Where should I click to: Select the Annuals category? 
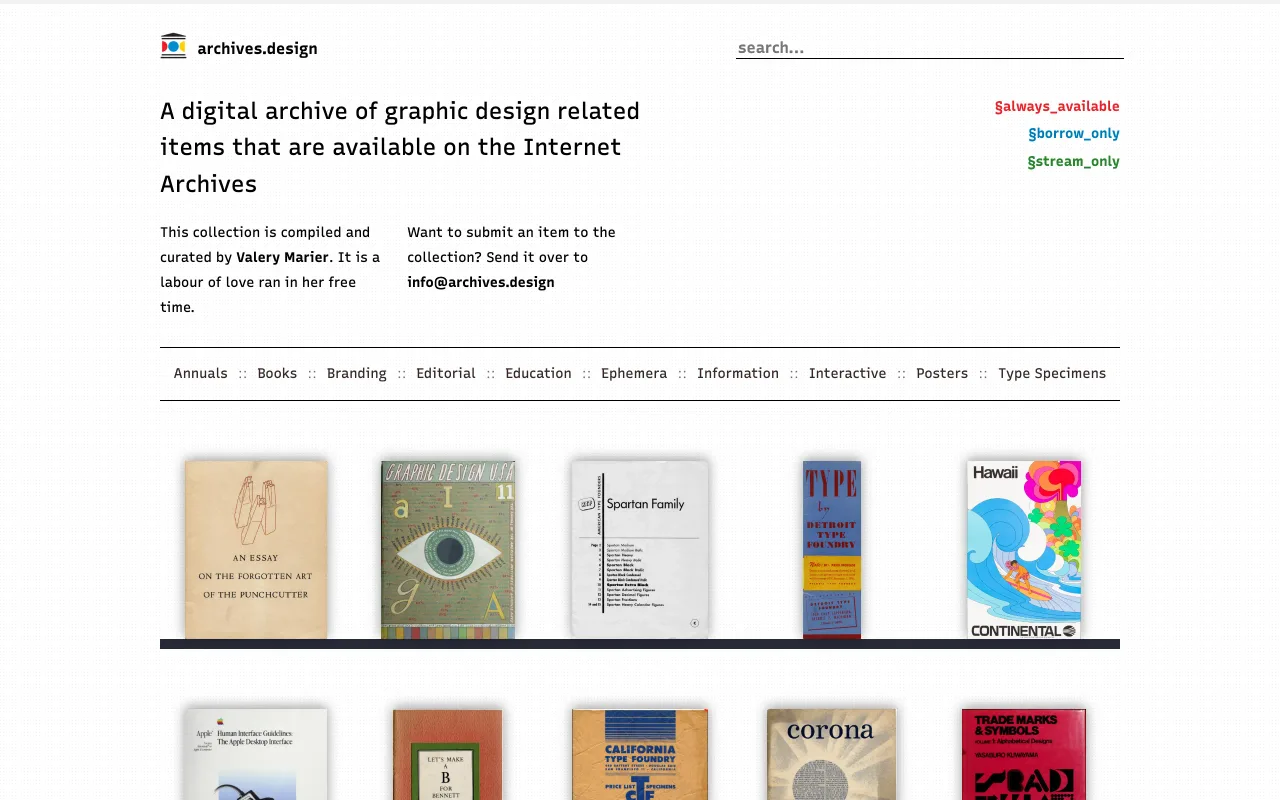tap(201, 373)
